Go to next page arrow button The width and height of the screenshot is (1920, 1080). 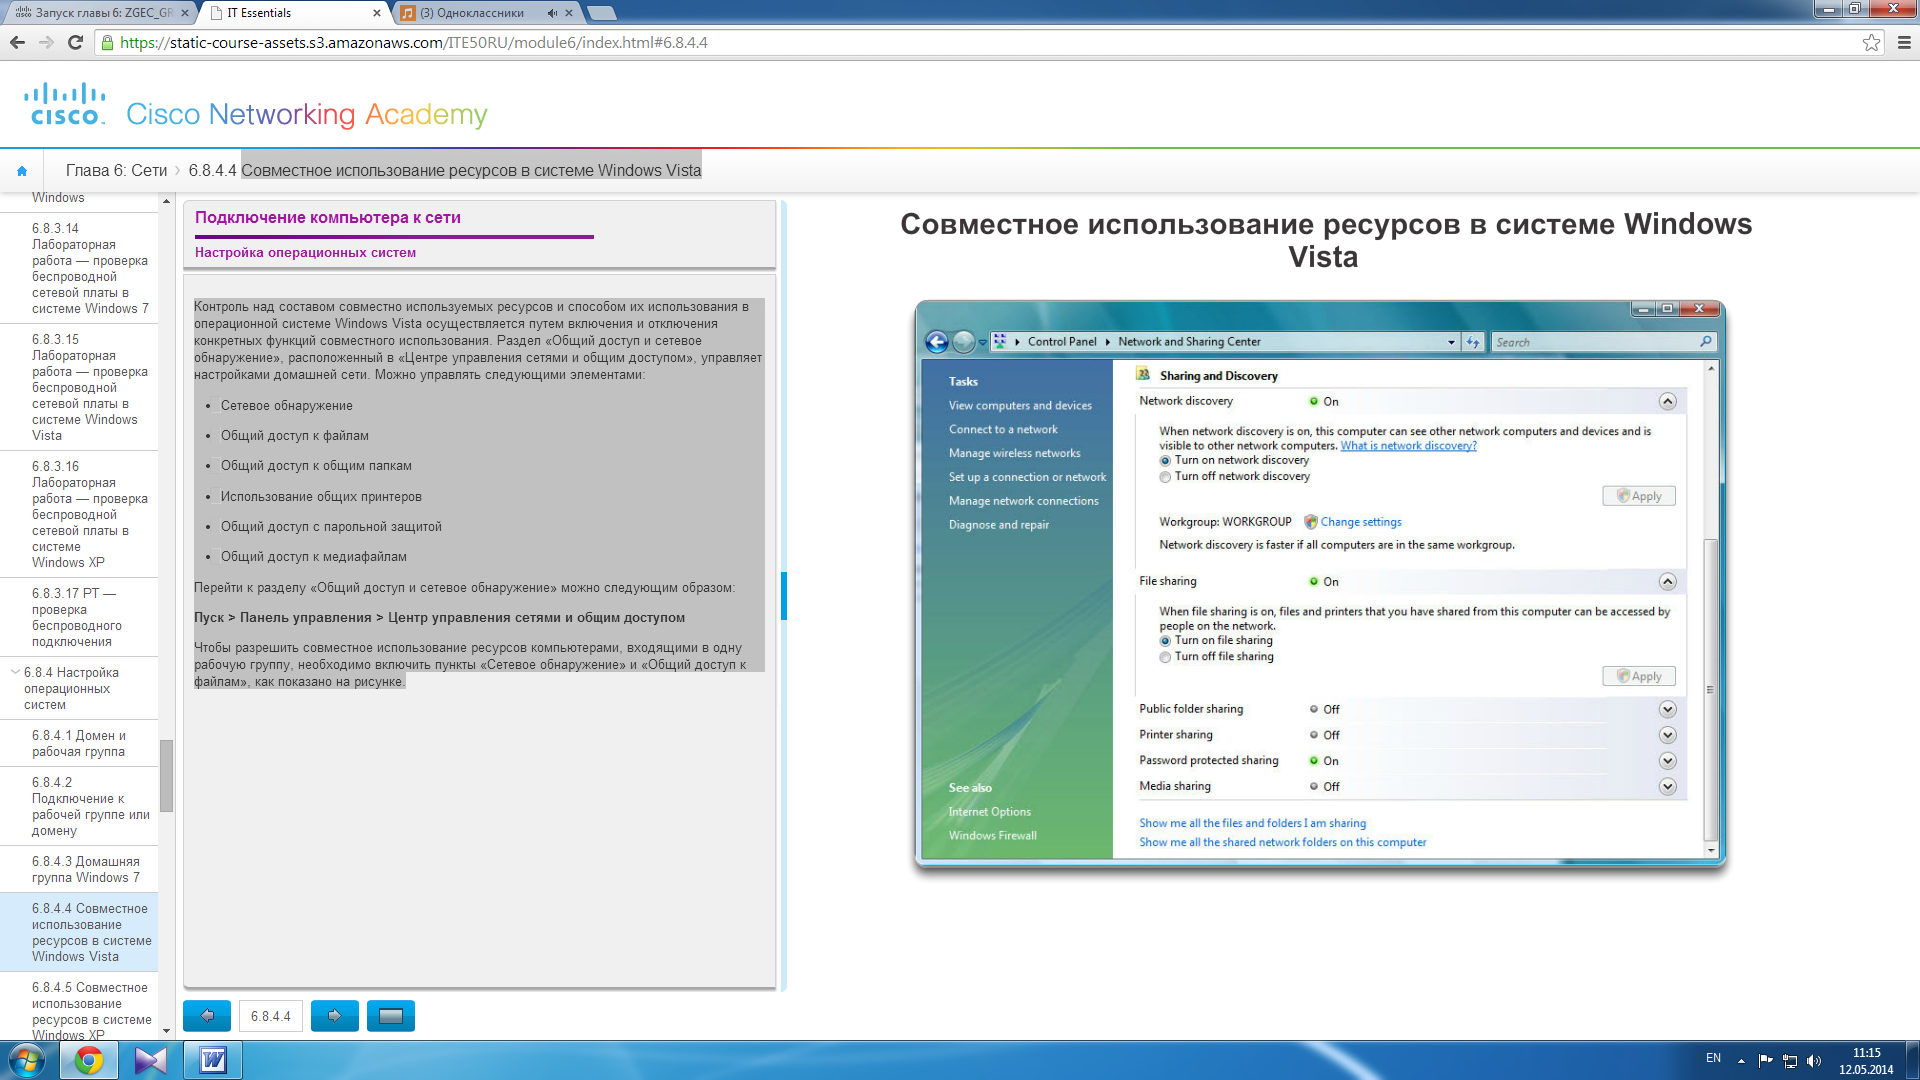(x=335, y=1016)
